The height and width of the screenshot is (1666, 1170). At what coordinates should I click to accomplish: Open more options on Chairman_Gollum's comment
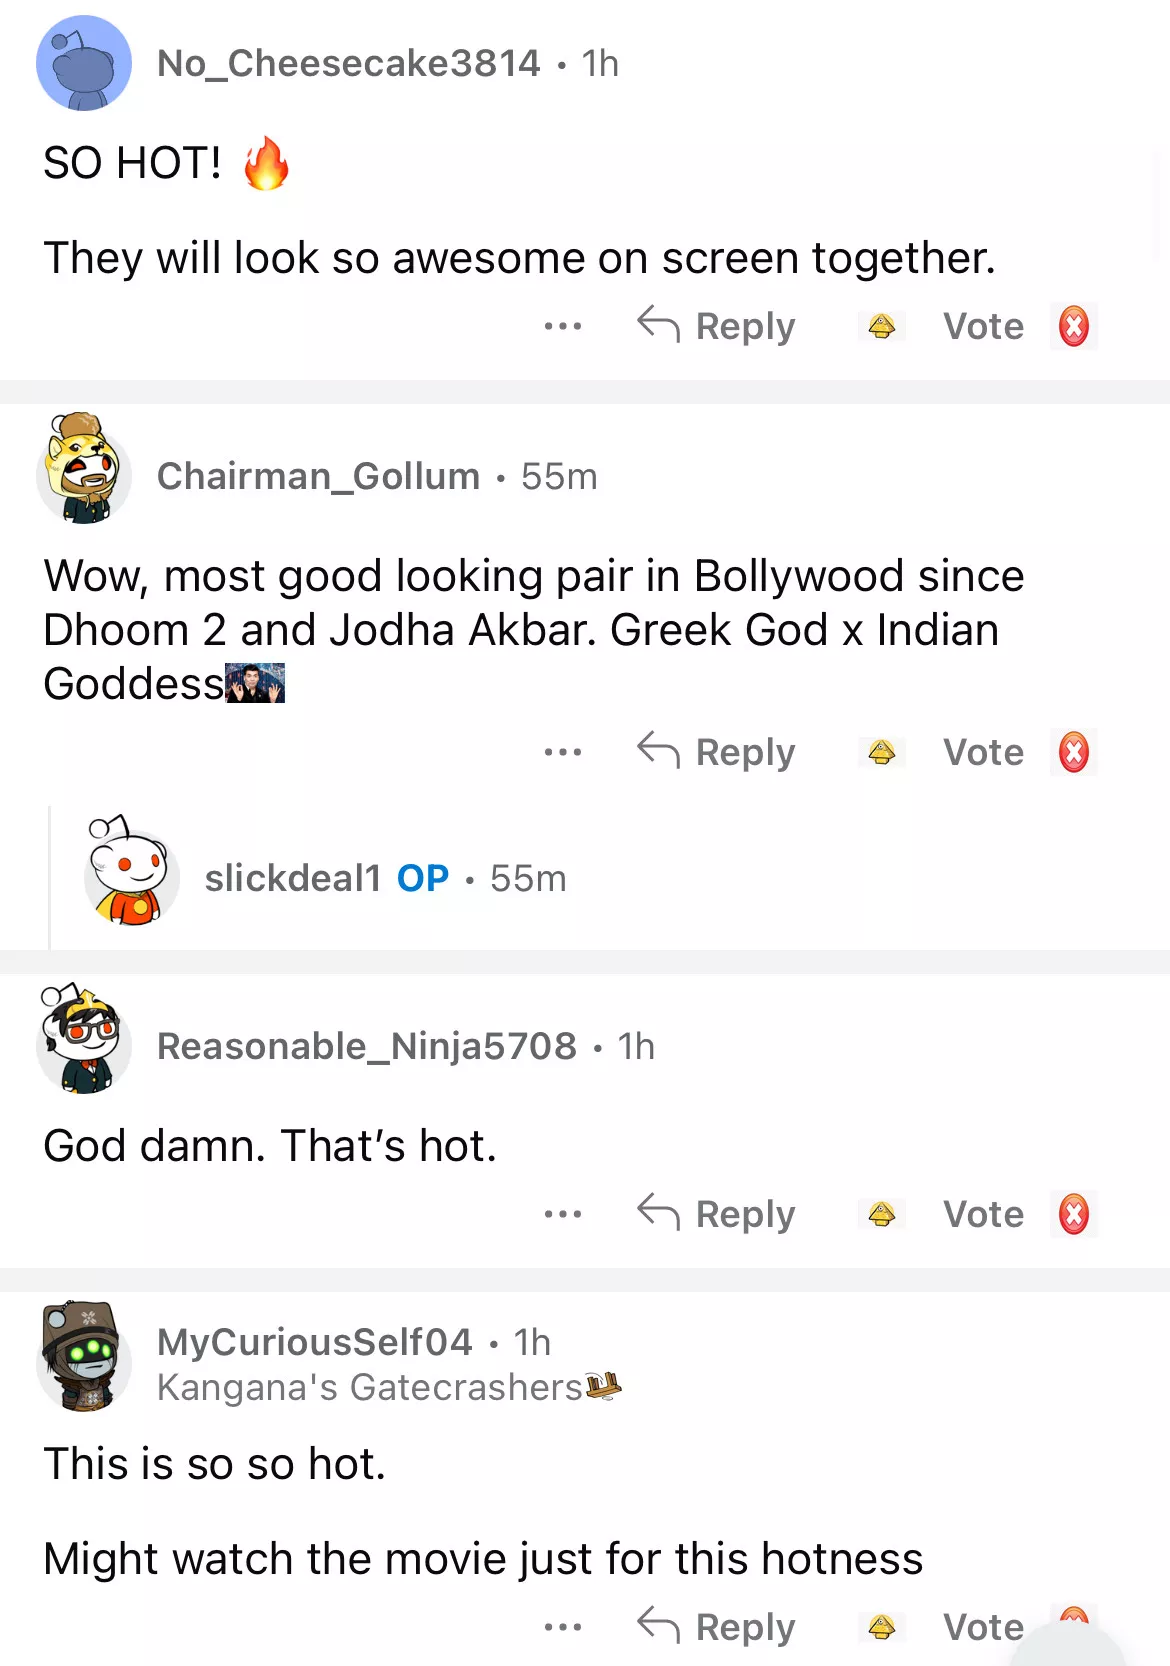click(x=563, y=752)
